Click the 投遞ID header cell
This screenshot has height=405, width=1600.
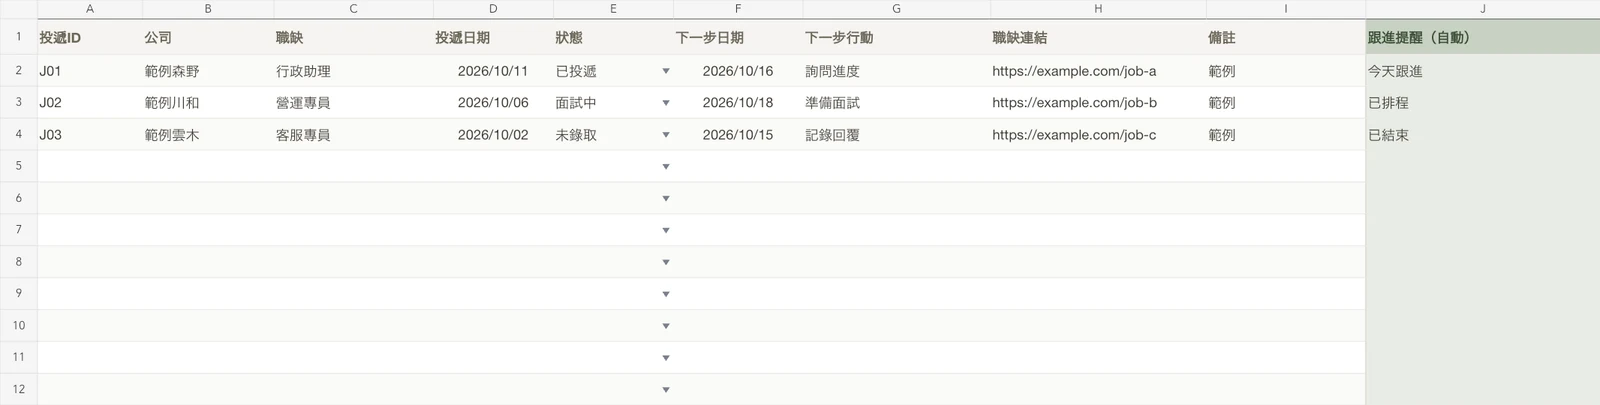[x=90, y=37]
